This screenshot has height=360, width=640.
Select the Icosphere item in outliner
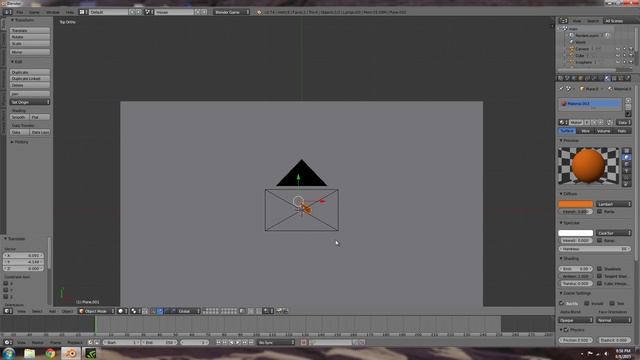tap(583, 62)
